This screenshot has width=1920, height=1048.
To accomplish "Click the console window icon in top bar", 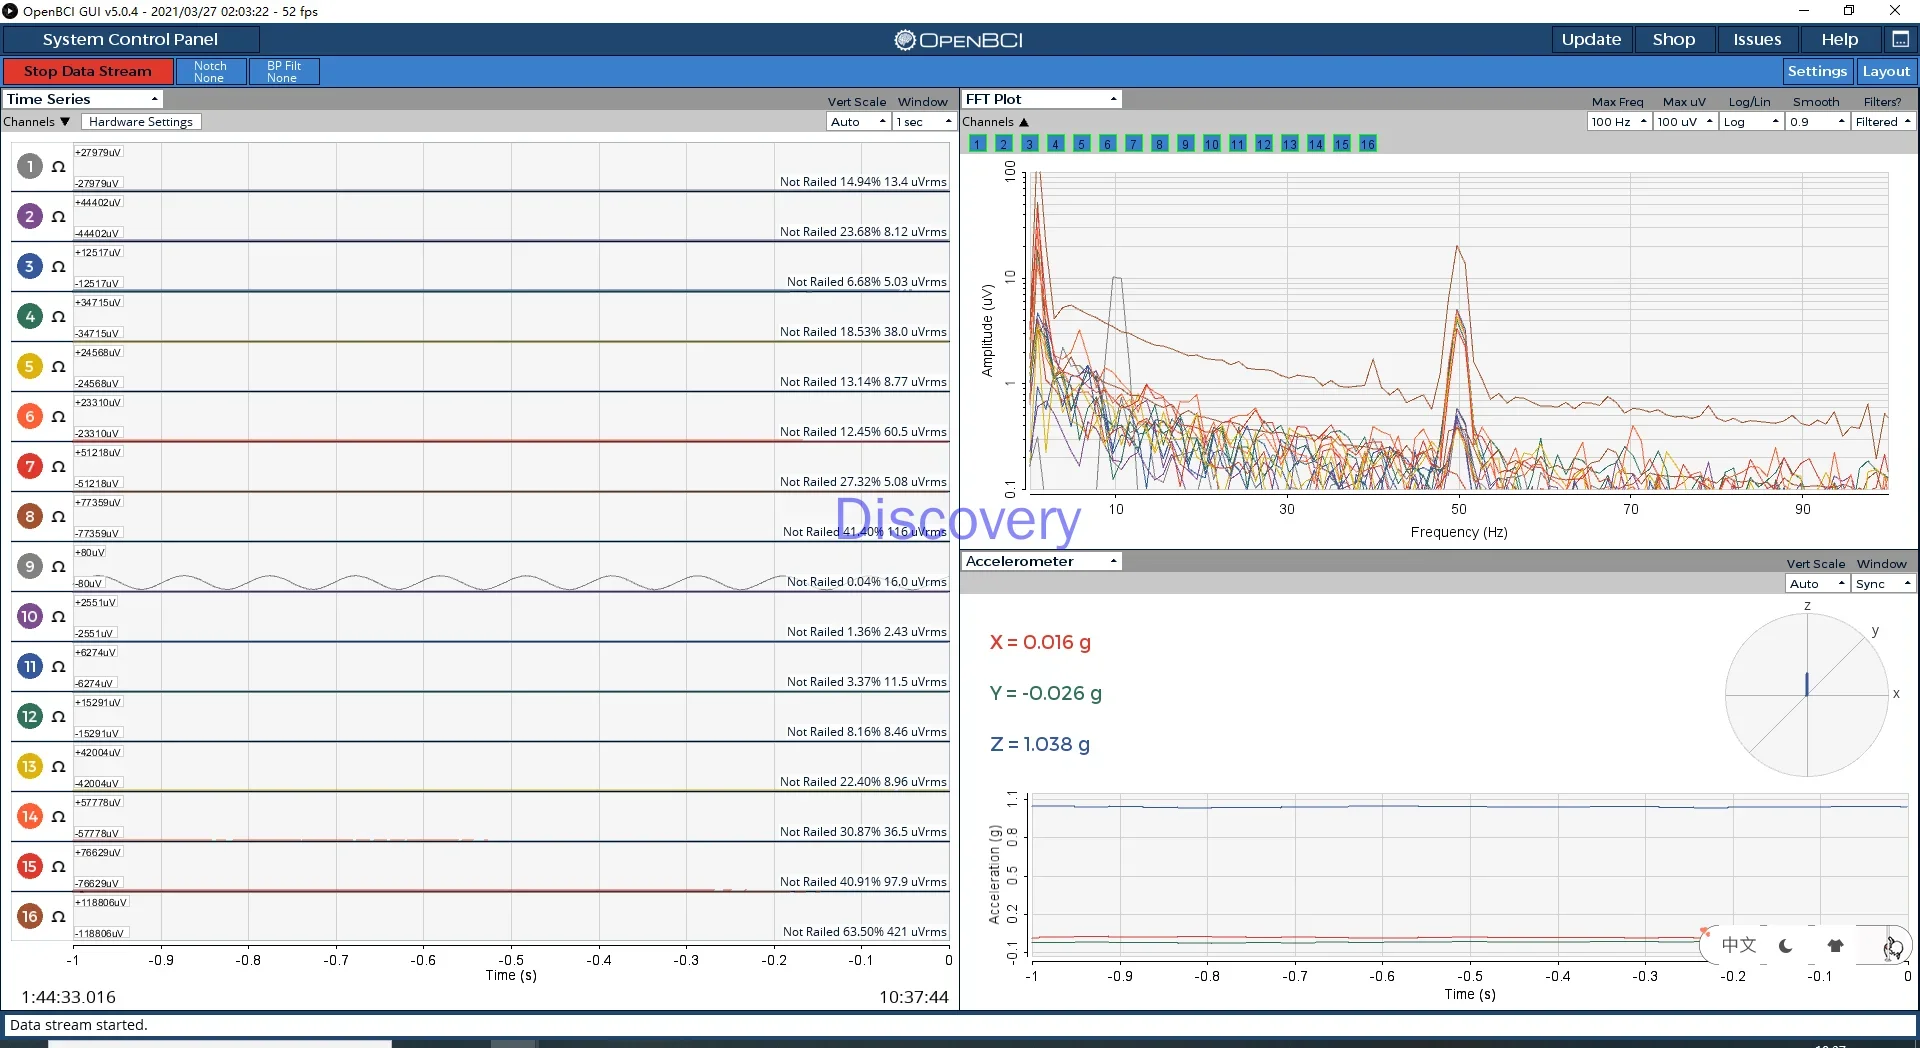I will tap(1900, 39).
